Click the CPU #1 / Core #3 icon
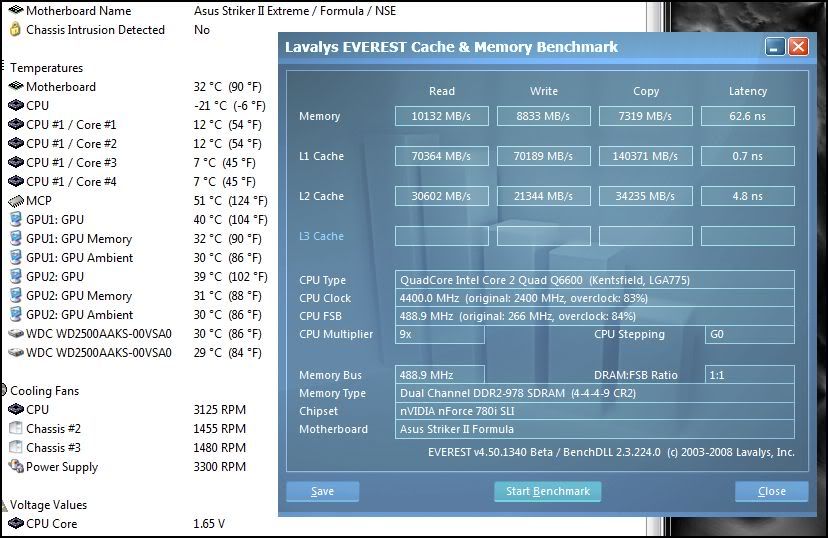 click(16, 162)
